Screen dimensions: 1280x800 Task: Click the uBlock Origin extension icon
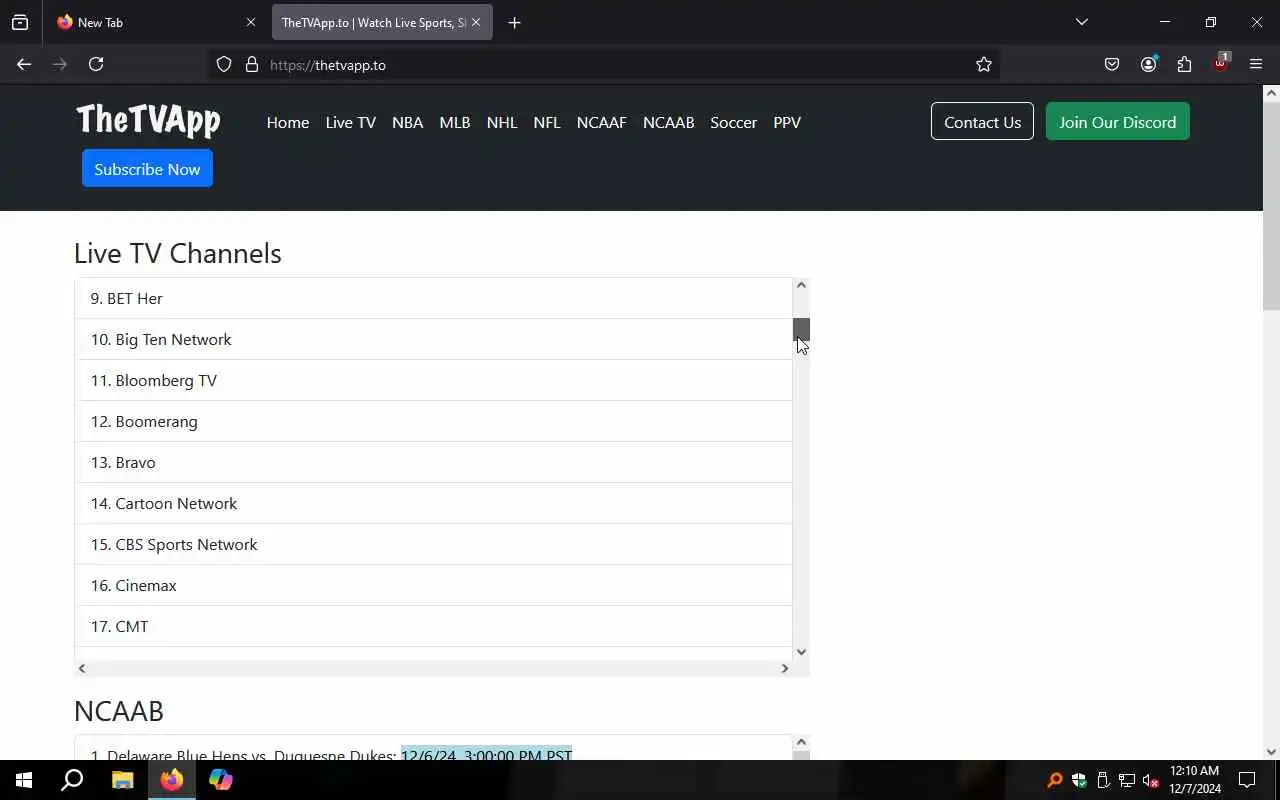pyautogui.click(x=1220, y=64)
